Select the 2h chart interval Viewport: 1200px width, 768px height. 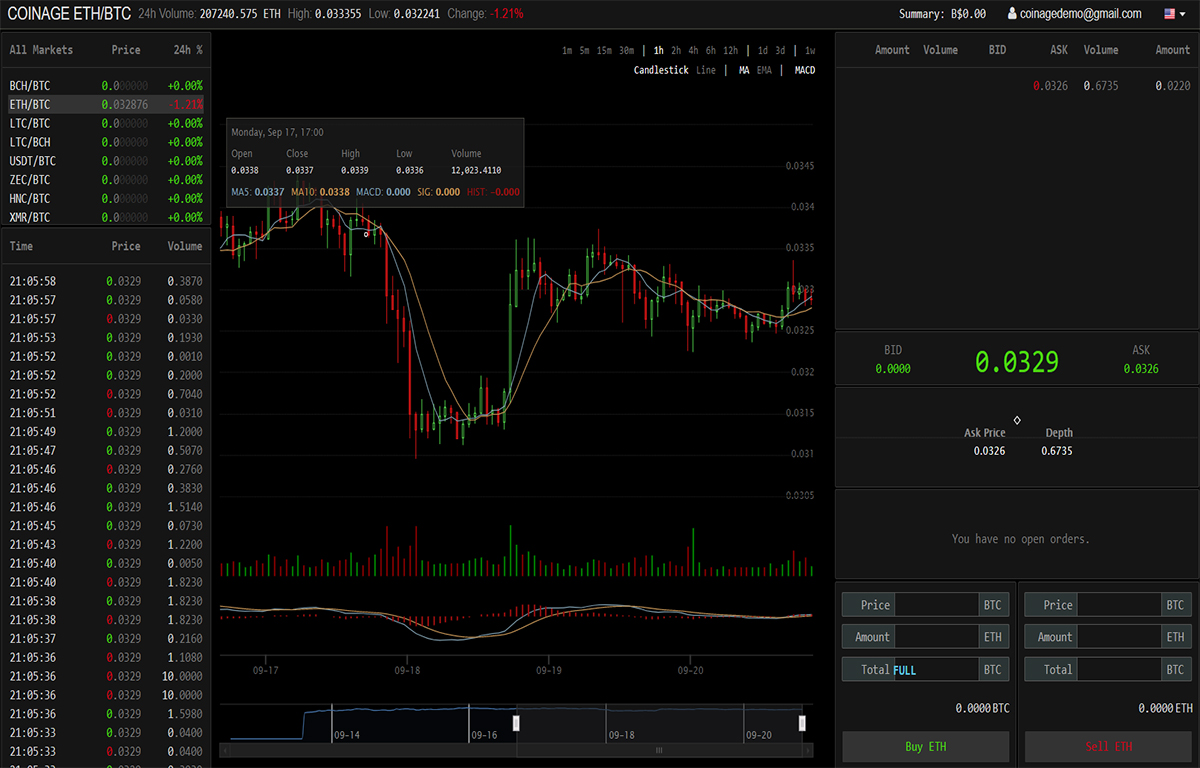[676, 50]
